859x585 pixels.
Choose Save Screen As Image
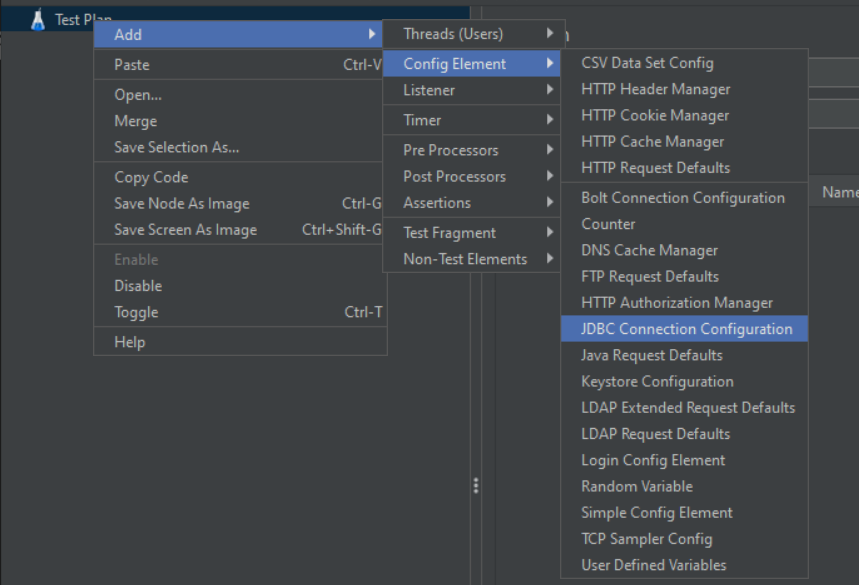coord(238,230)
